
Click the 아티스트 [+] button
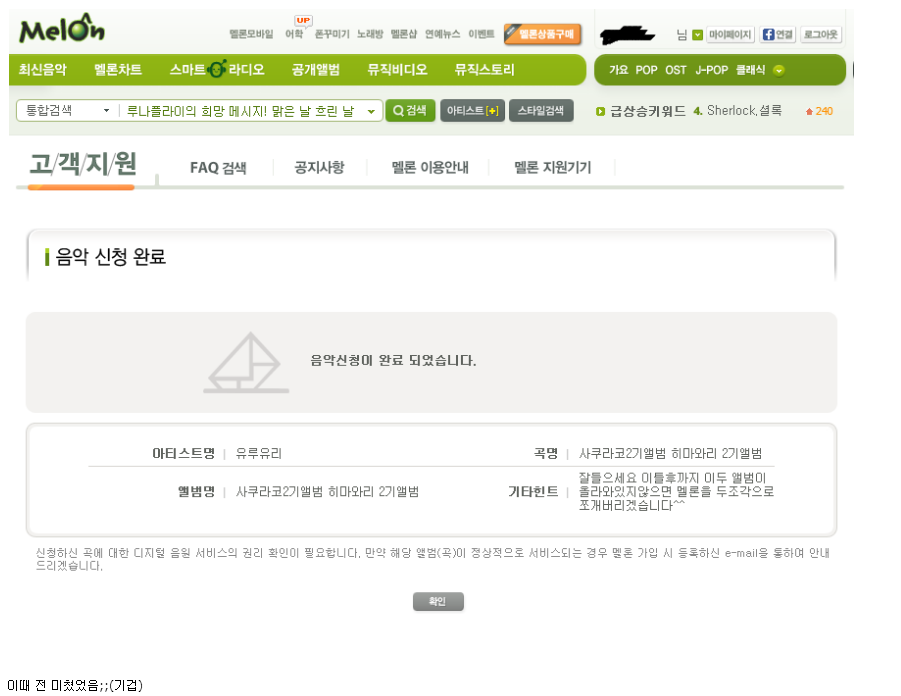tap(472, 110)
